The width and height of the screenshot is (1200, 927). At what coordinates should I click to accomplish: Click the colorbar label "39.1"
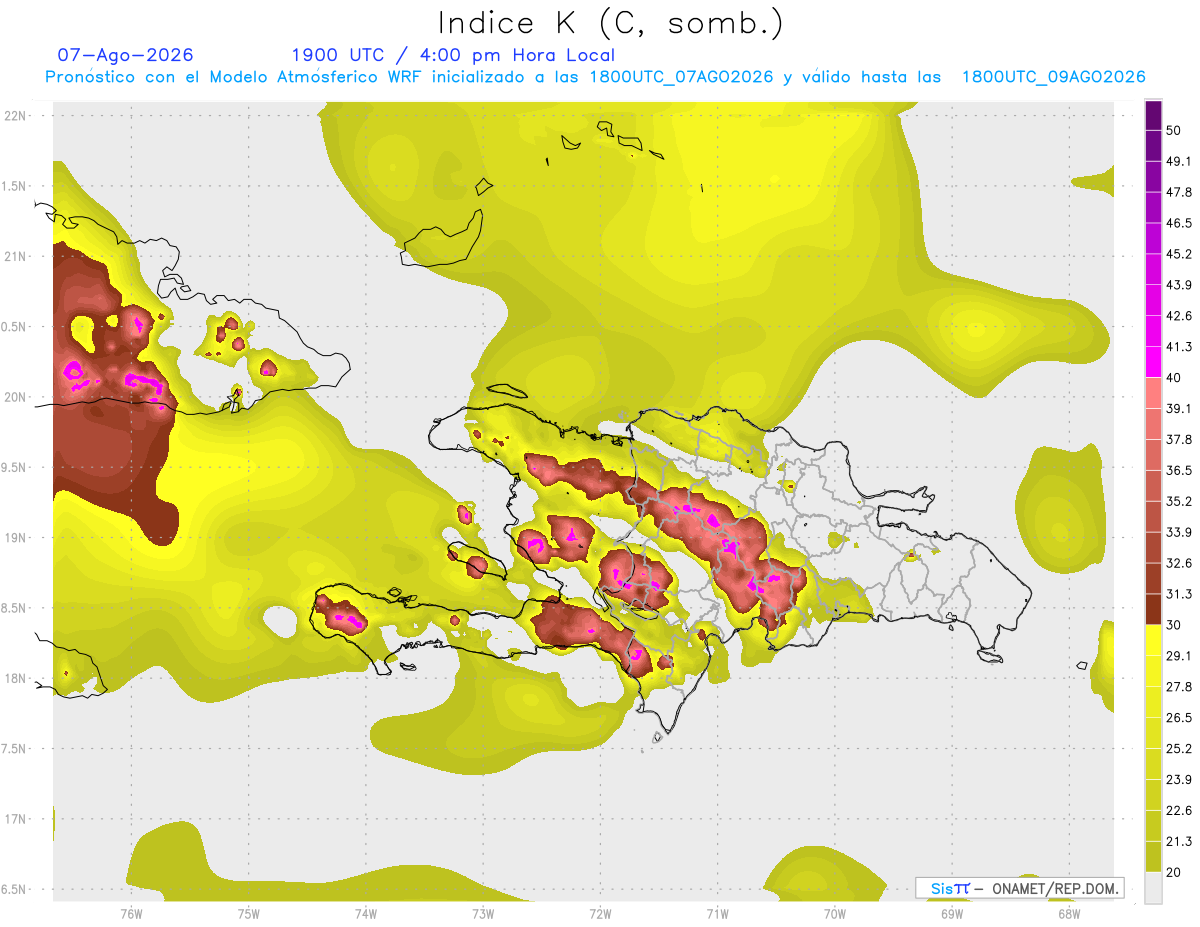point(1179,408)
